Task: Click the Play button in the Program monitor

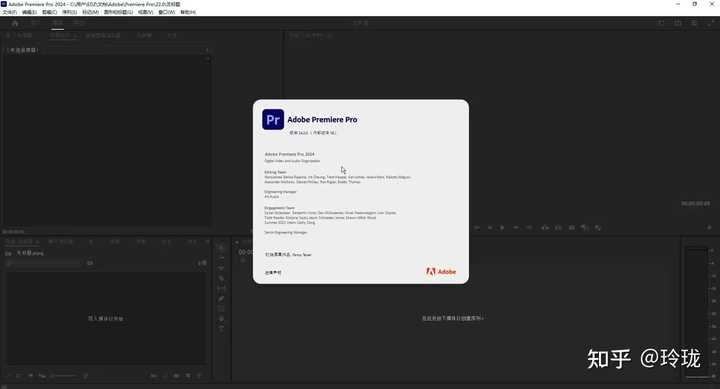Action: point(502,228)
